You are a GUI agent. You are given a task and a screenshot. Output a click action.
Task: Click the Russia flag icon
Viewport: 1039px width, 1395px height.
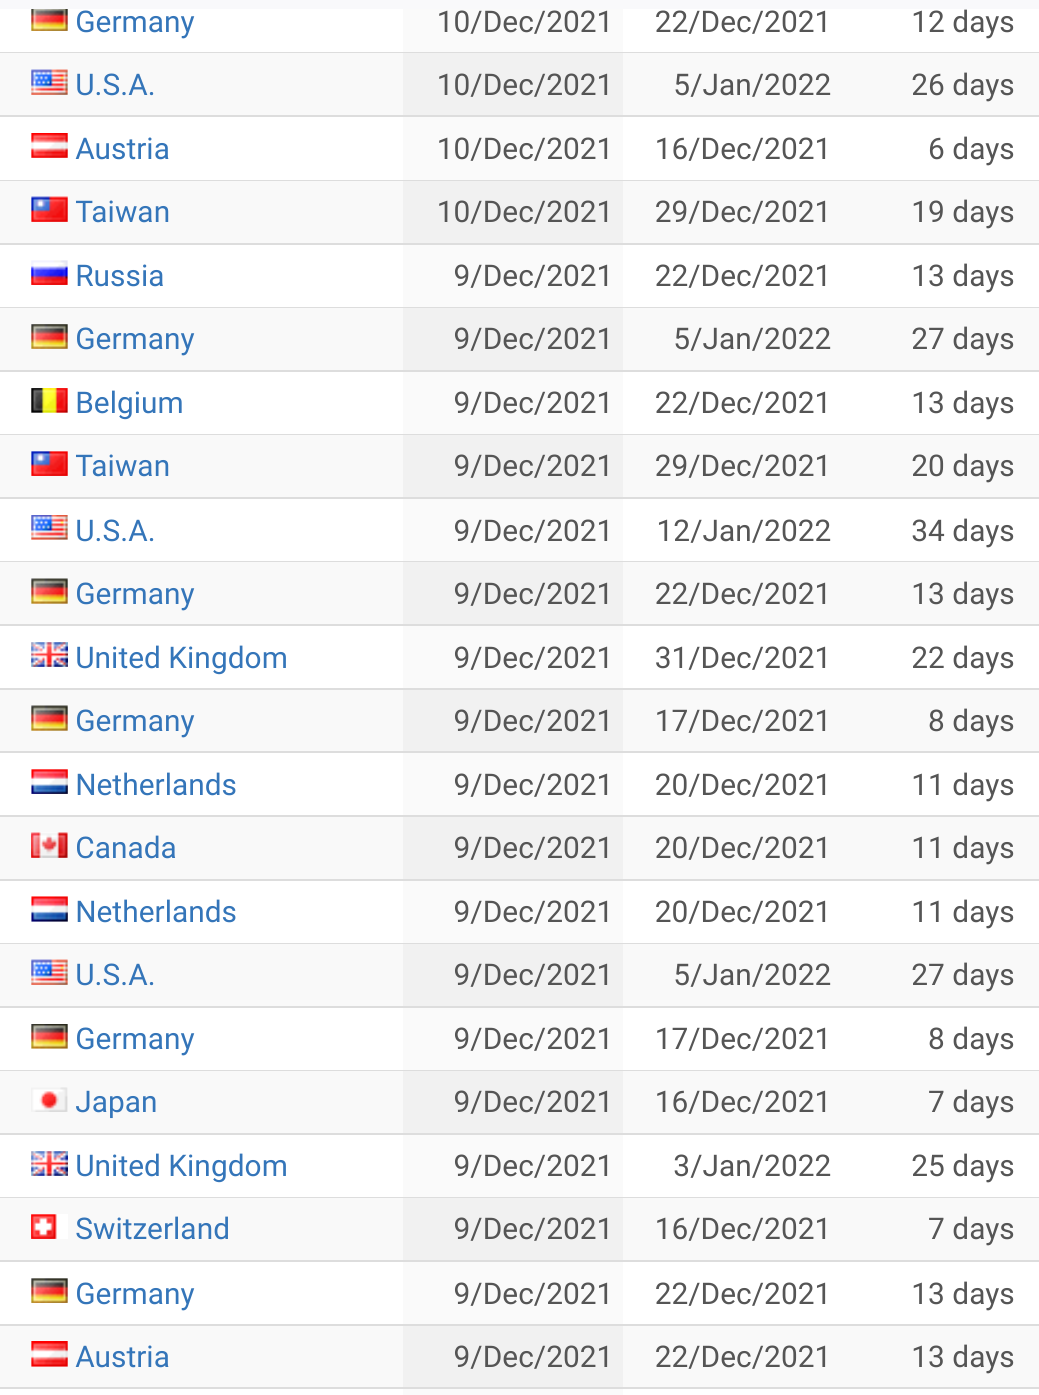[49, 275]
